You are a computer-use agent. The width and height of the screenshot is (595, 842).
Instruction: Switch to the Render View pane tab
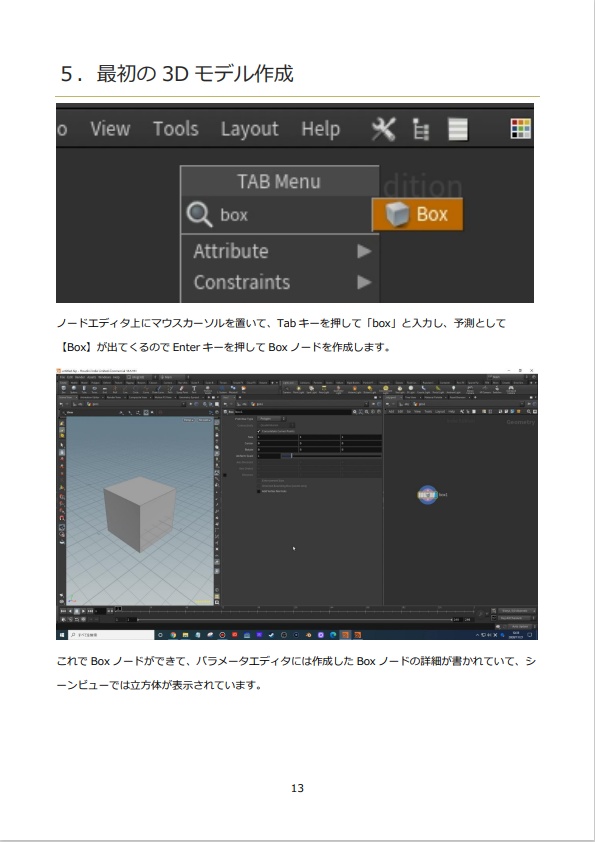pos(114,397)
